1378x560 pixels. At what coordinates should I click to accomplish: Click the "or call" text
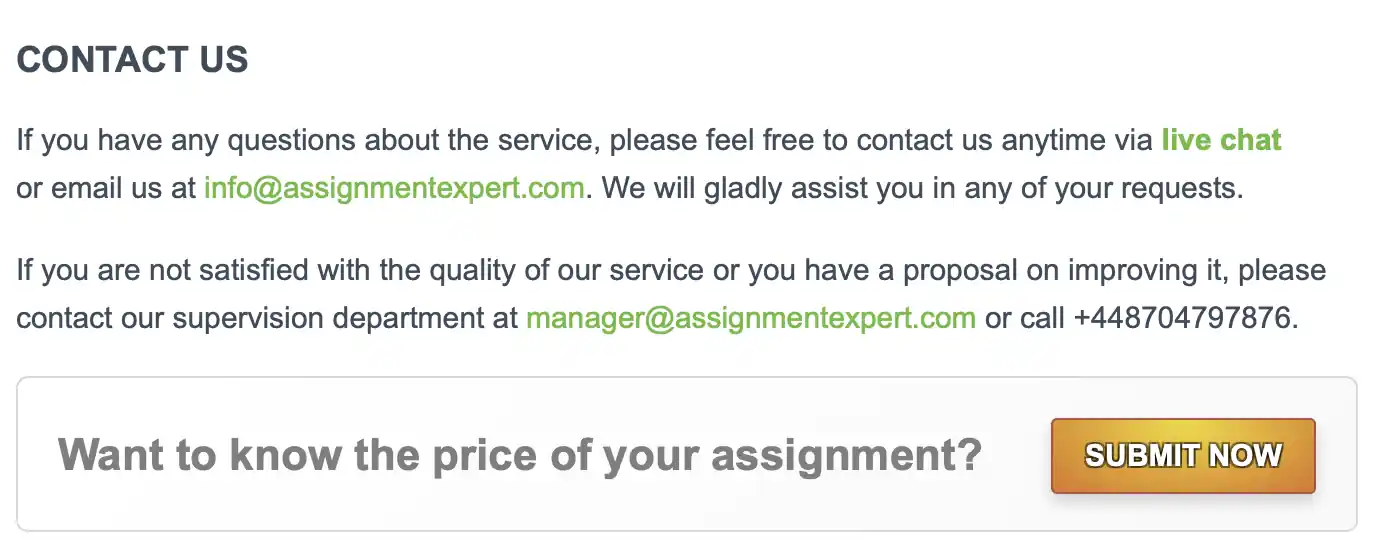tap(1024, 318)
